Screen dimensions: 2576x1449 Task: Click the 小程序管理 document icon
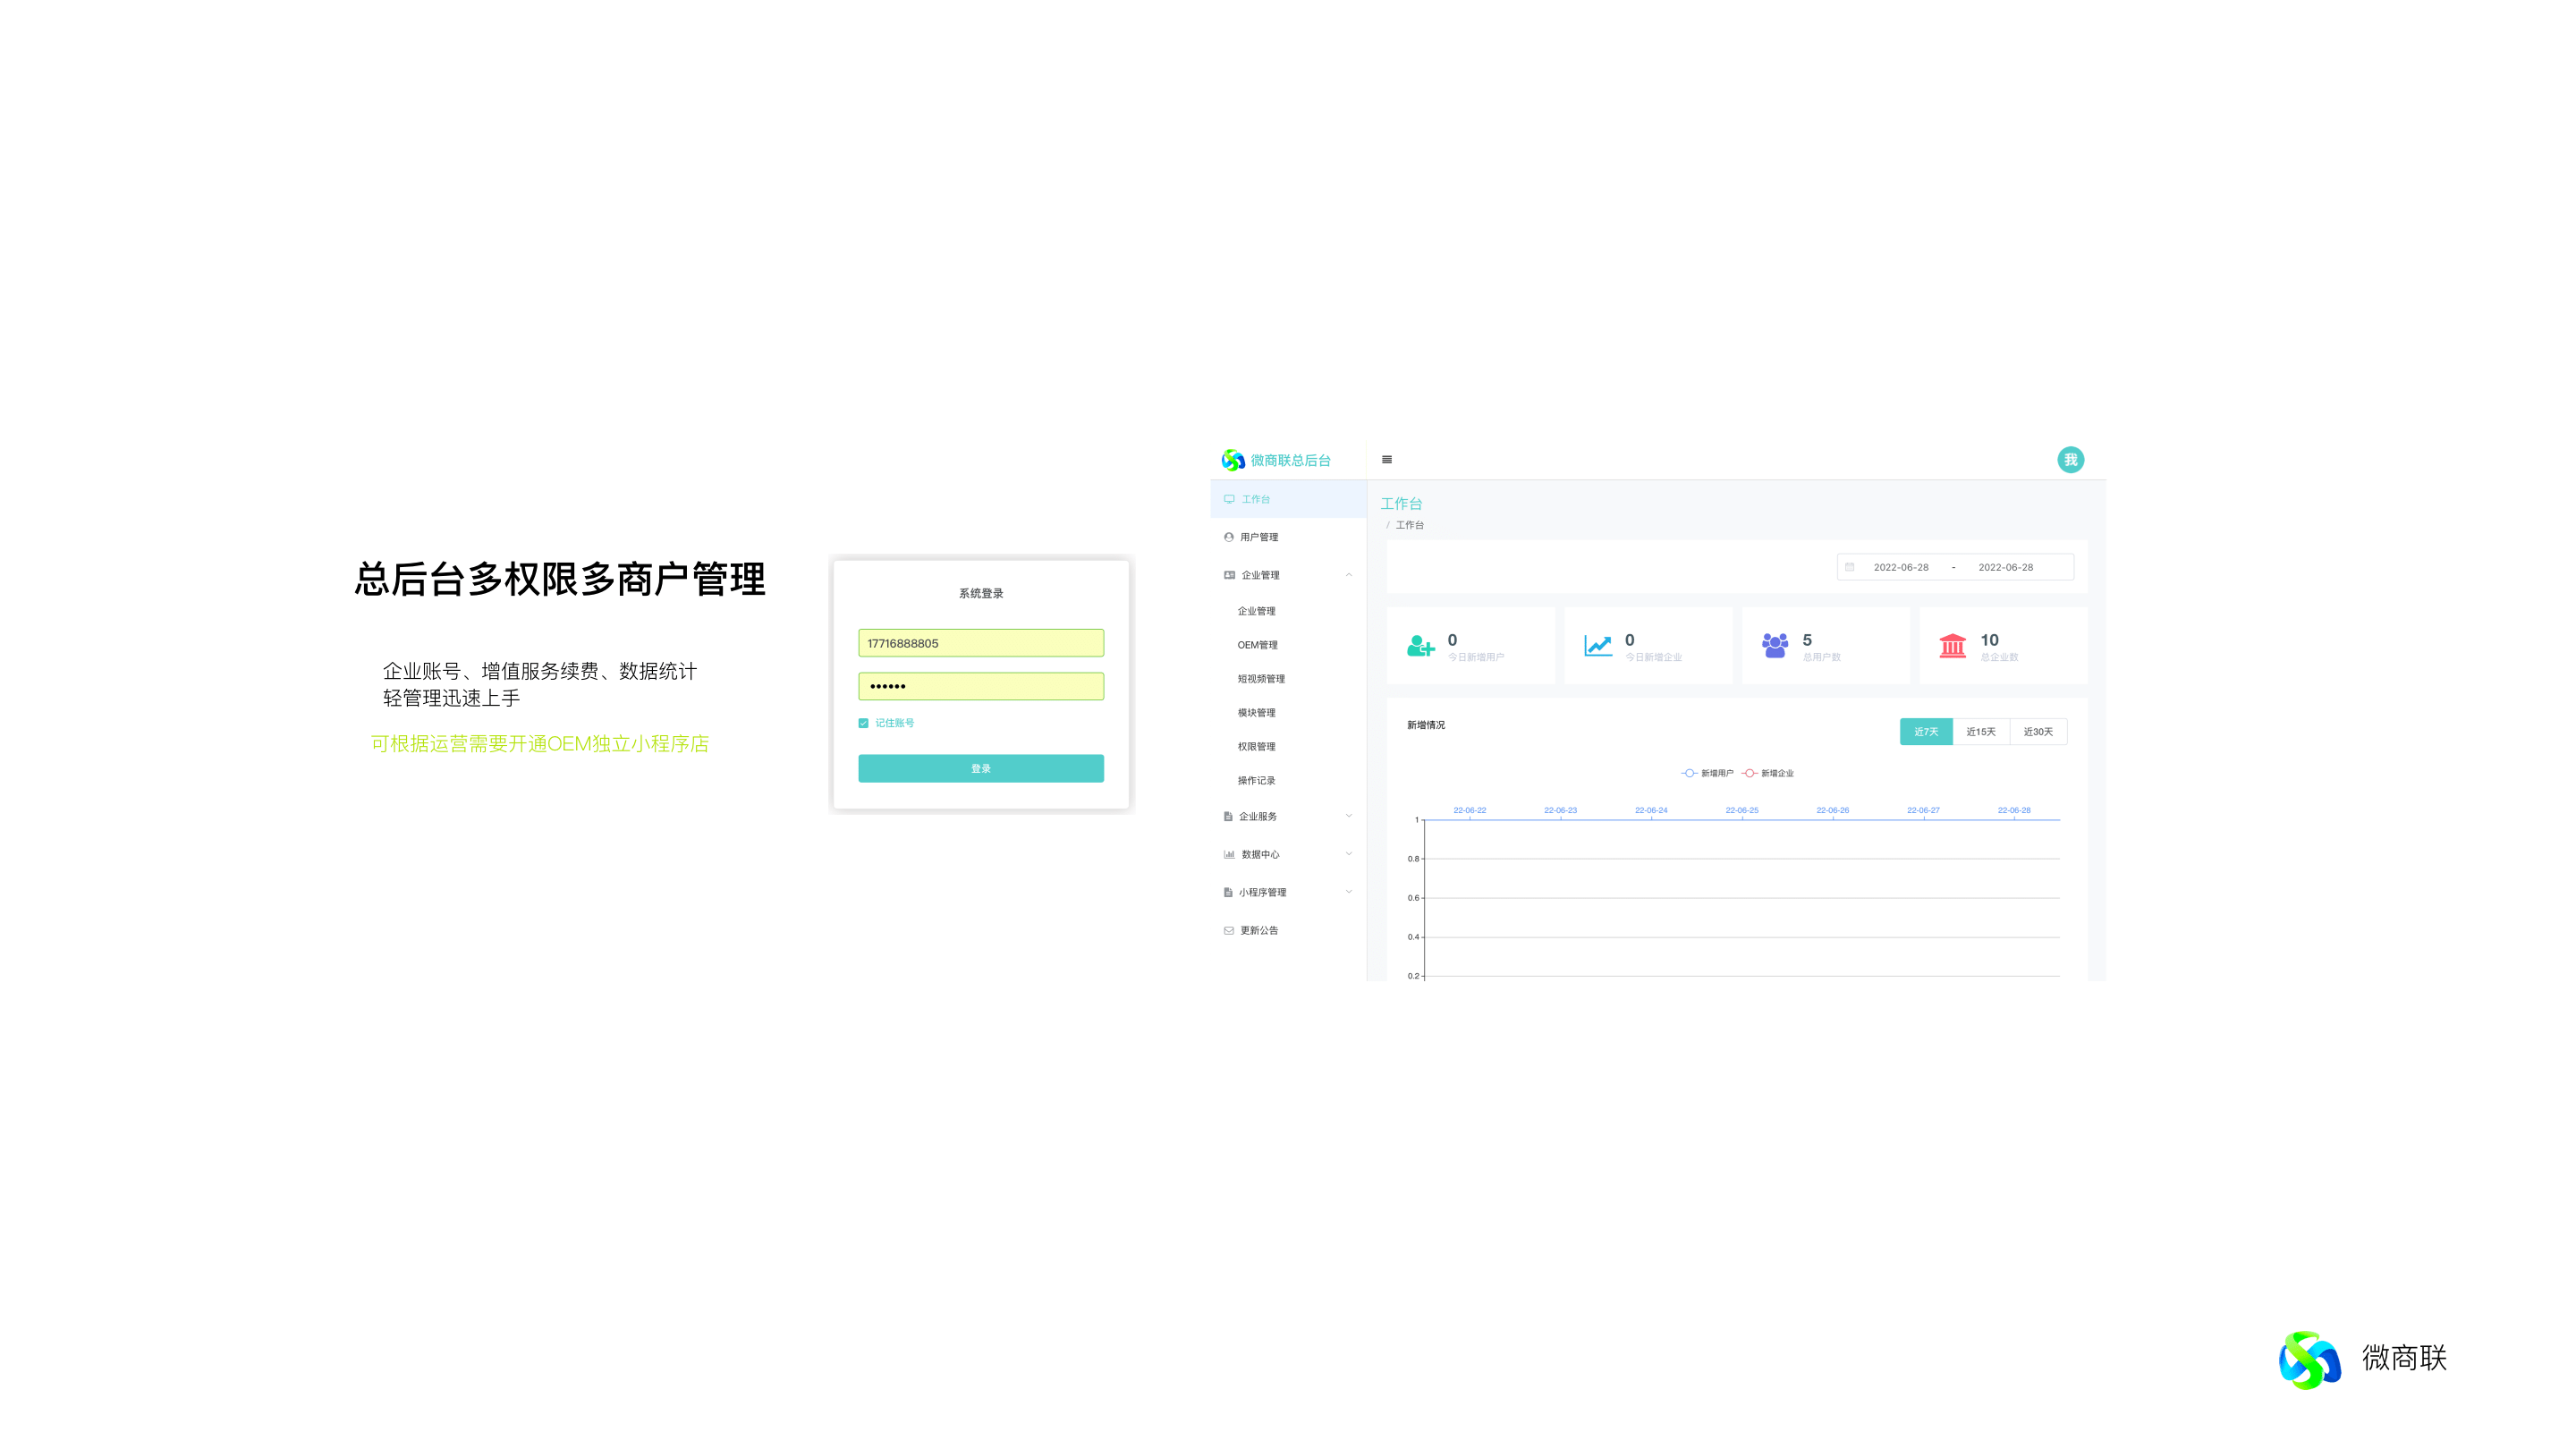coord(1228,892)
